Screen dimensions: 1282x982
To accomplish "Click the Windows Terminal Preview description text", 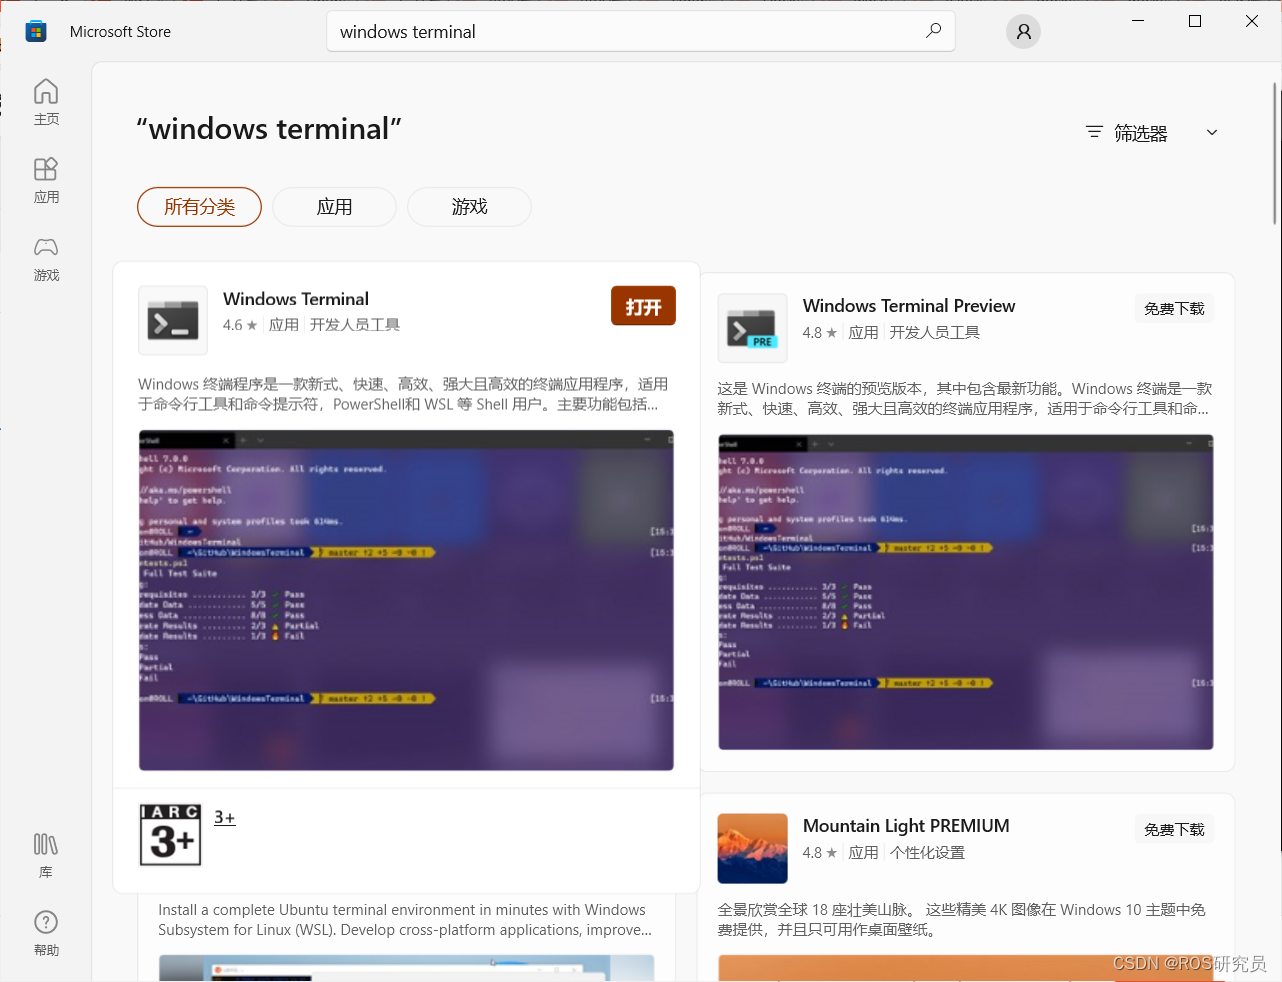I will 965,399.
